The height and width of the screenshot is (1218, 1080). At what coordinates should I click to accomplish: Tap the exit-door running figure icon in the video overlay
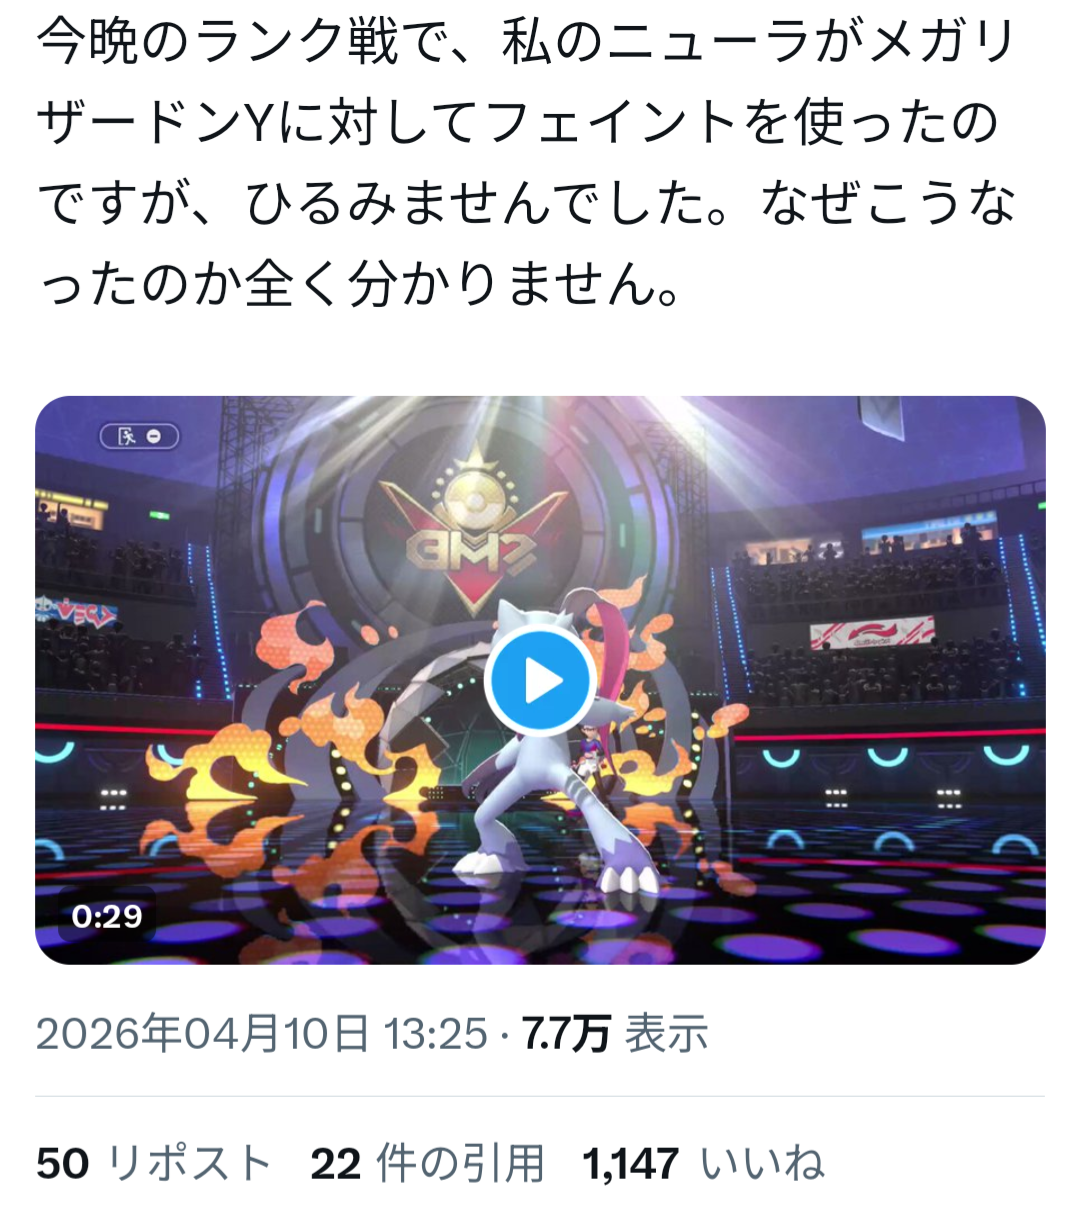[126, 437]
